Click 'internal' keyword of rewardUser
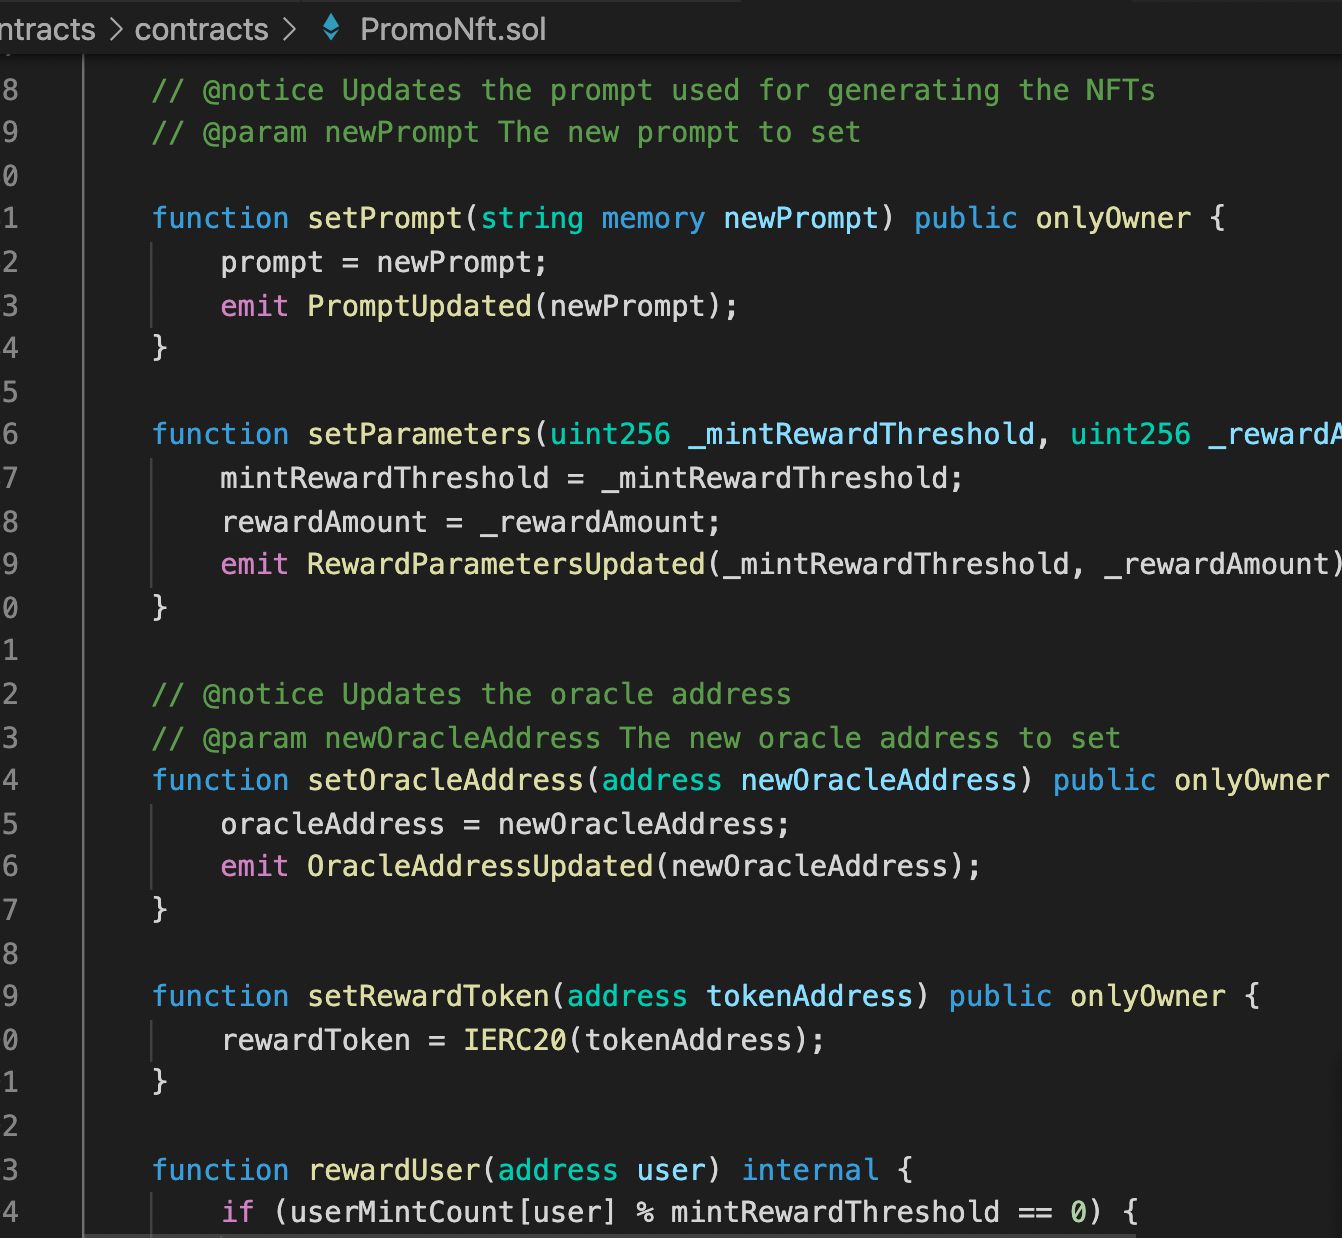The height and width of the screenshot is (1238, 1342). [x=810, y=1170]
